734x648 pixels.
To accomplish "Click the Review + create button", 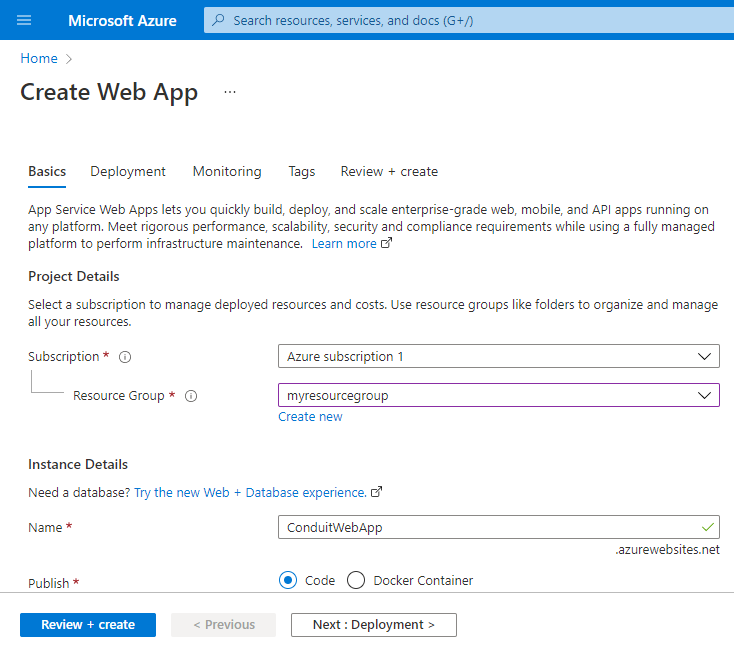I will [88, 625].
